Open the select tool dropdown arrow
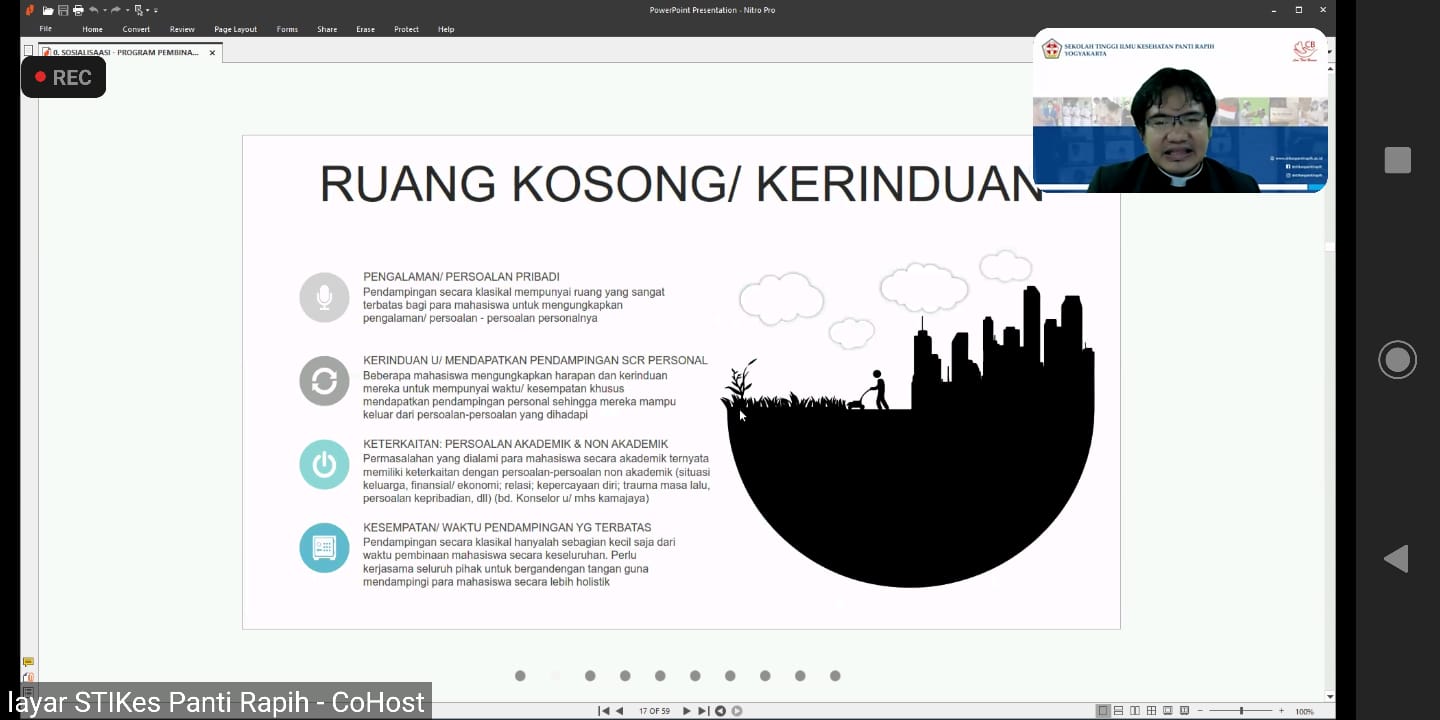 [150, 10]
